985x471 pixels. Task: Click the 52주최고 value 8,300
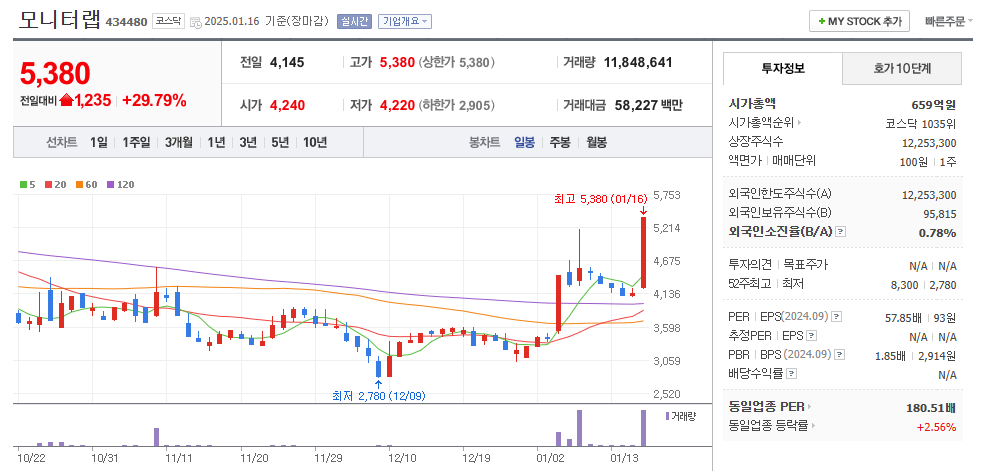click(x=904, y=284)
